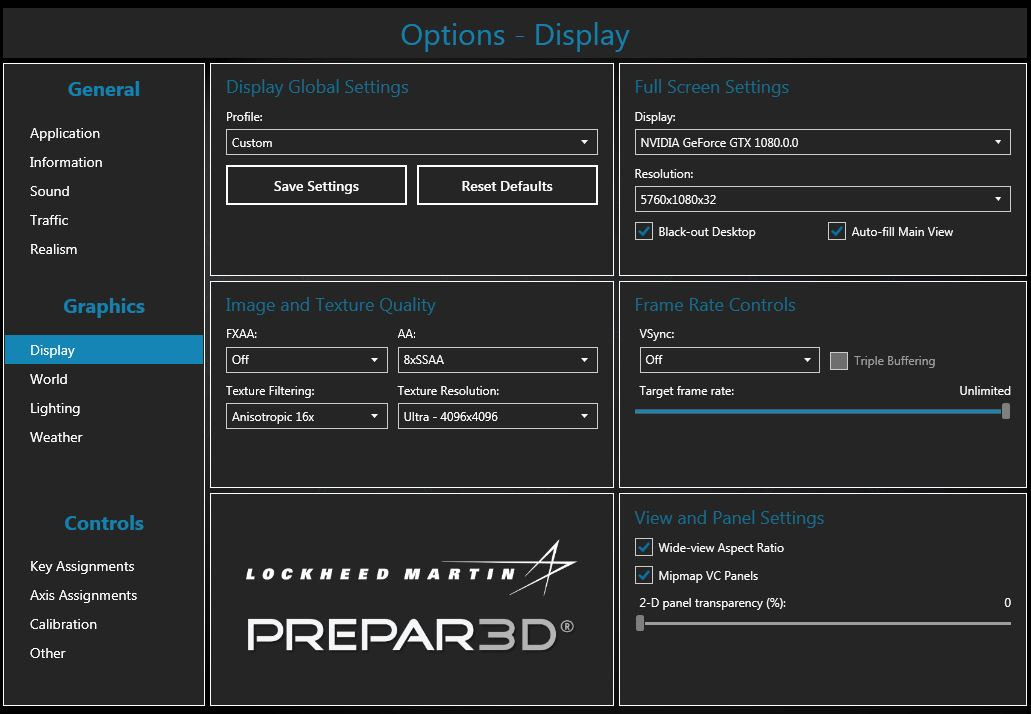Viewport: 1031px width, 714px height.
Task: Open the Texture Filtering dropdown
Action: tap(306, 416)
